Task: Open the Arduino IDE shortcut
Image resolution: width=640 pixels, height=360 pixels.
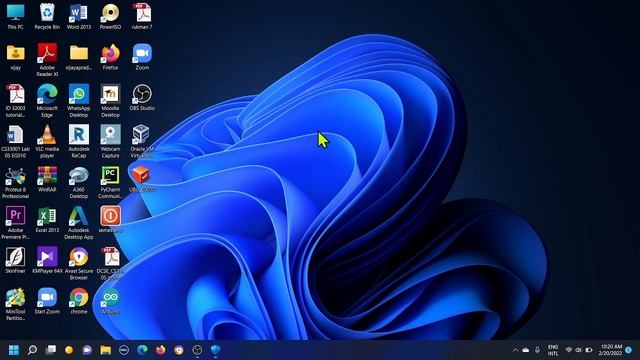Action: point(111,301)
